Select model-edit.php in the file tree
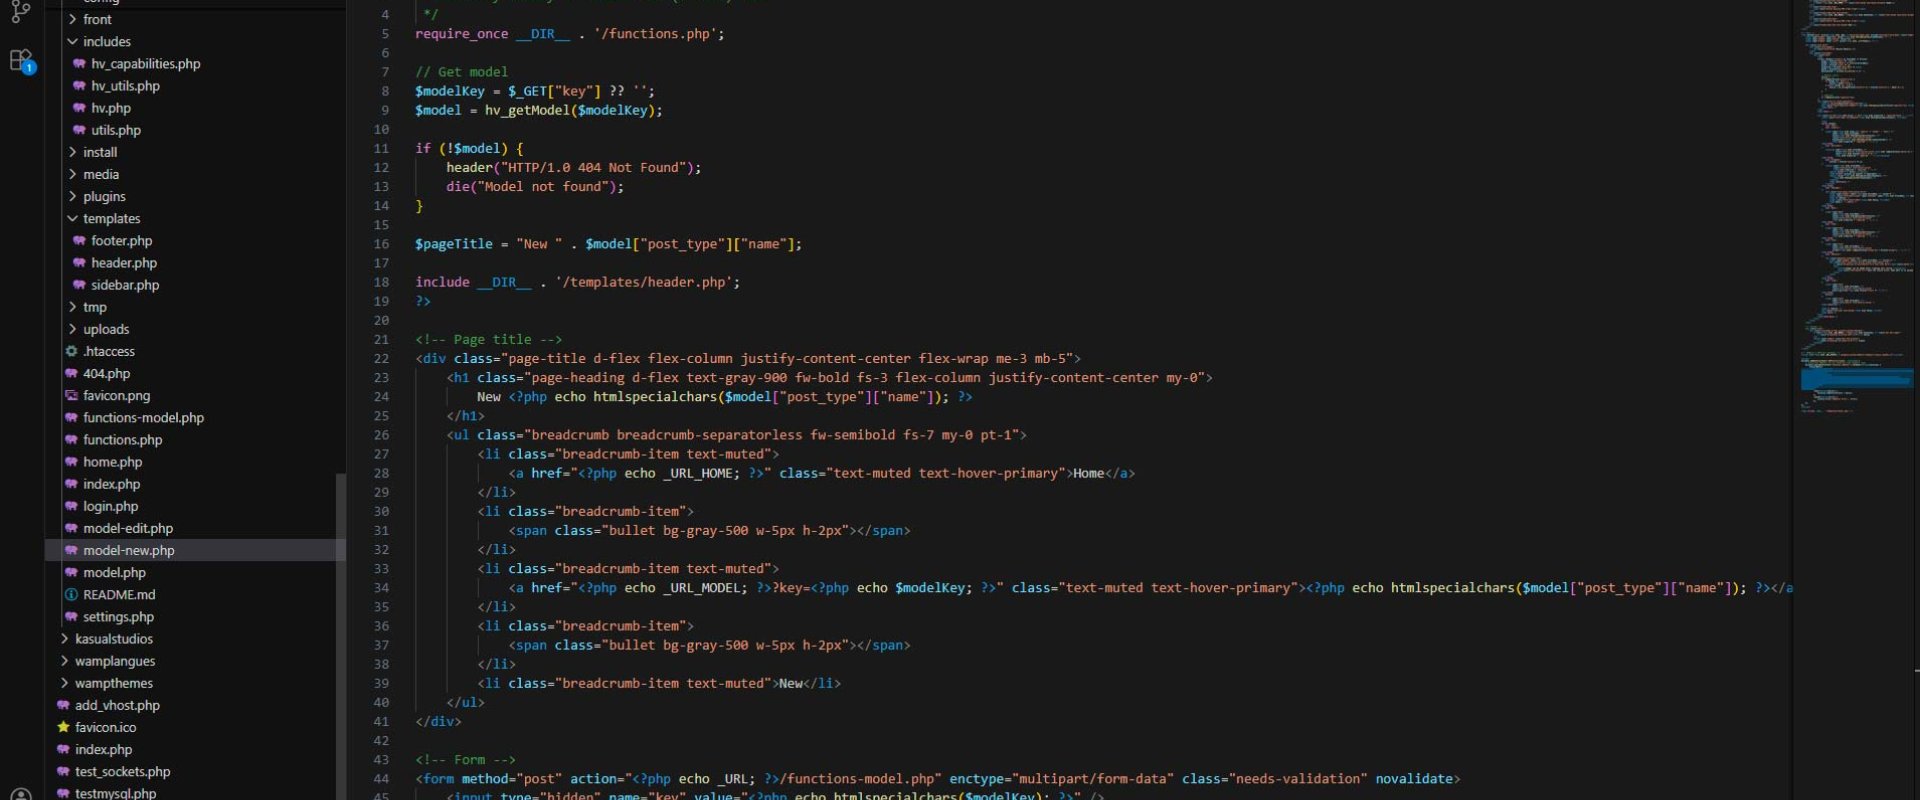Viewport: 1920px width, 800px height. point(128,528)
